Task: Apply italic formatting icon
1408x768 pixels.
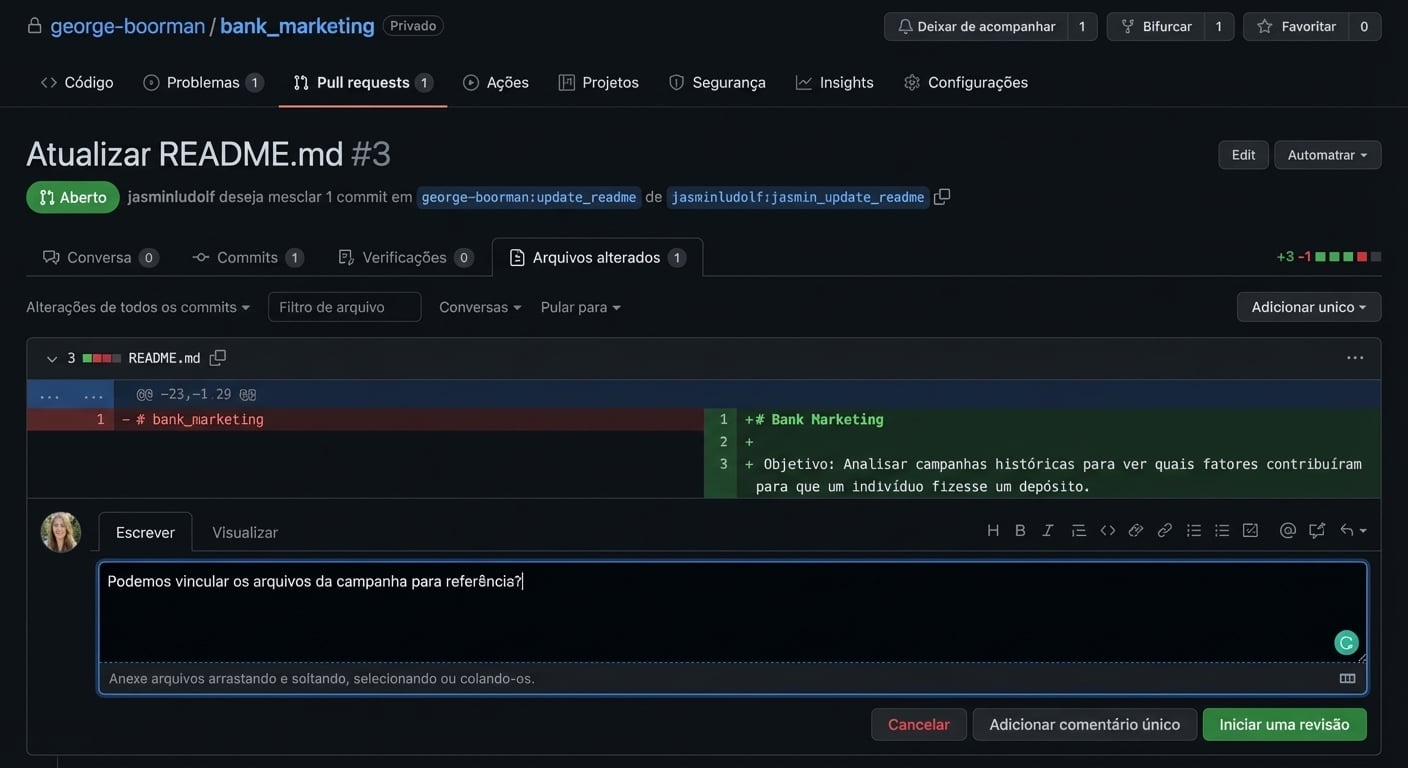Action: [x=1048, y=531]
